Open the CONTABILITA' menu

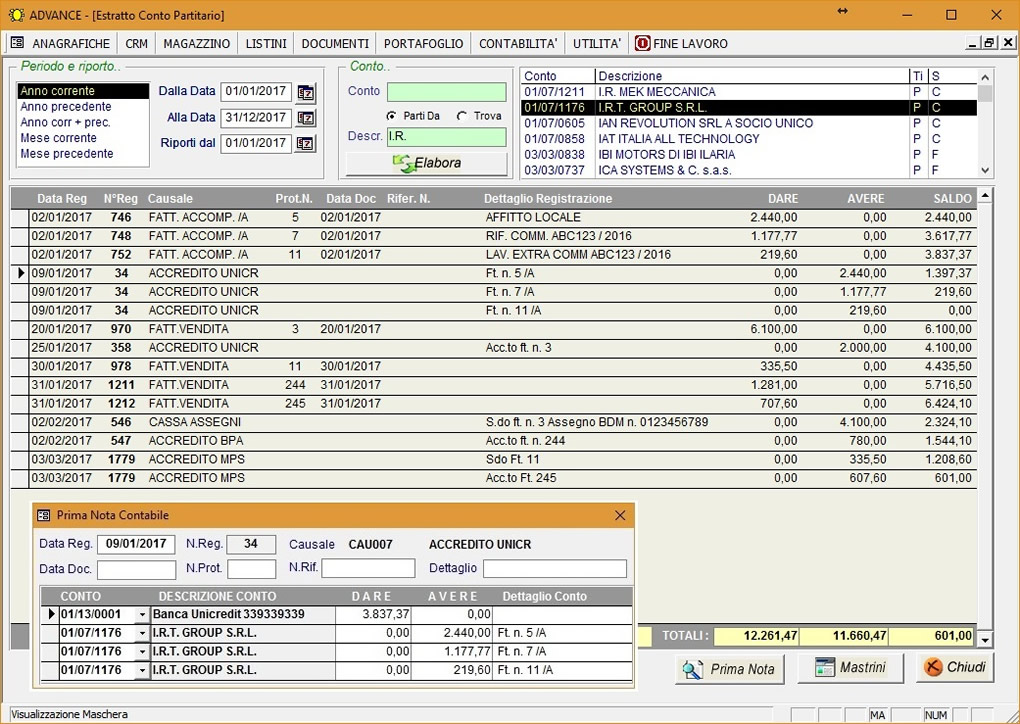coord(517,44)
